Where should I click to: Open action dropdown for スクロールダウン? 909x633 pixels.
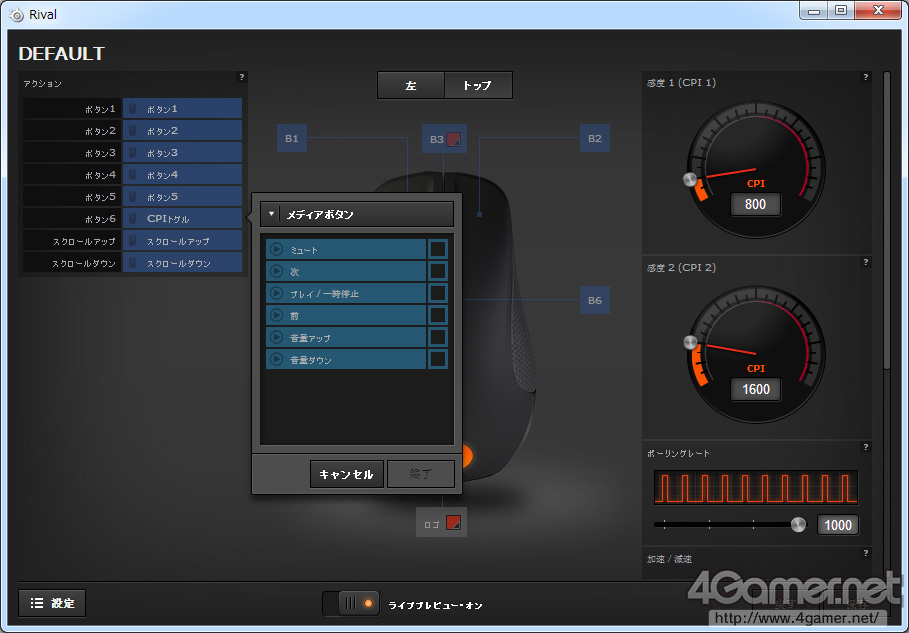point(182,263)
